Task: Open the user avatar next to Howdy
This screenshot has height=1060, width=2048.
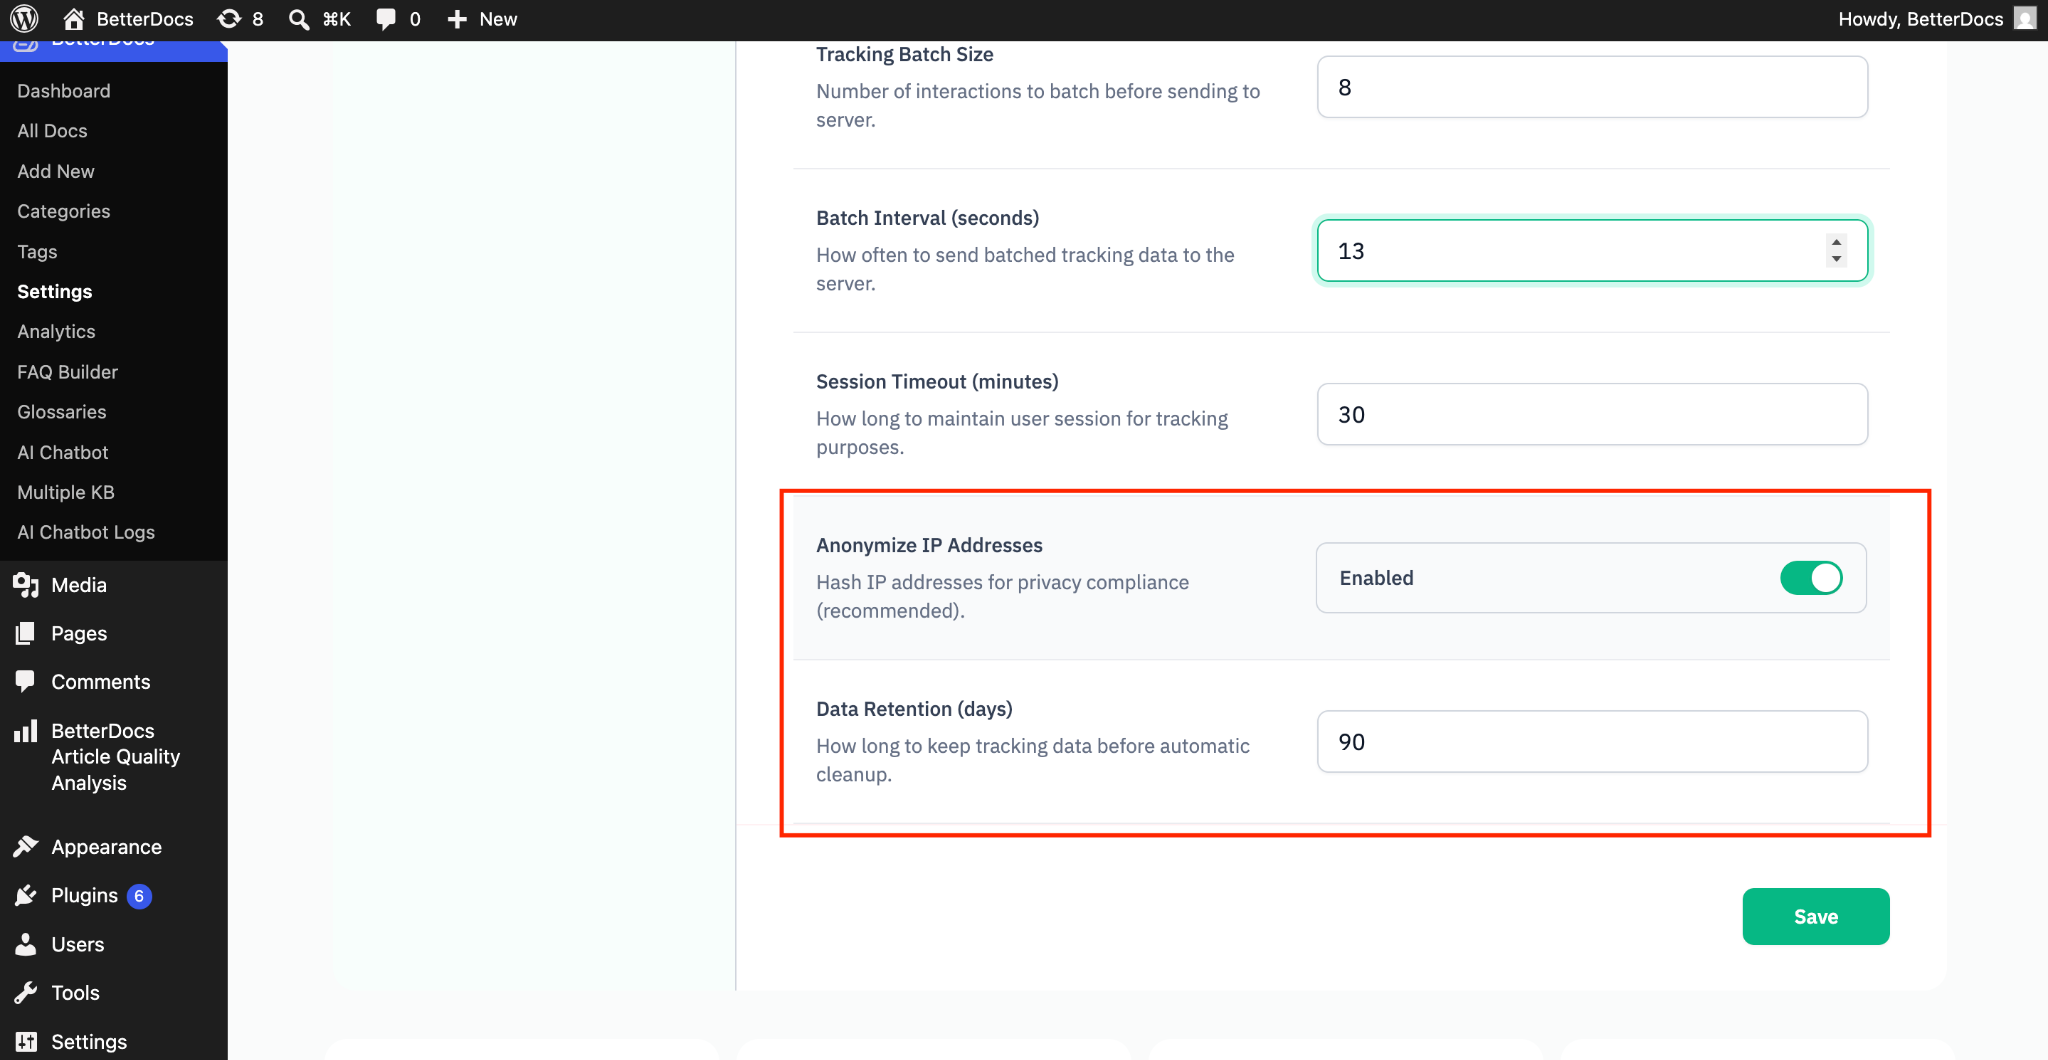Action: coord(2025,19)
